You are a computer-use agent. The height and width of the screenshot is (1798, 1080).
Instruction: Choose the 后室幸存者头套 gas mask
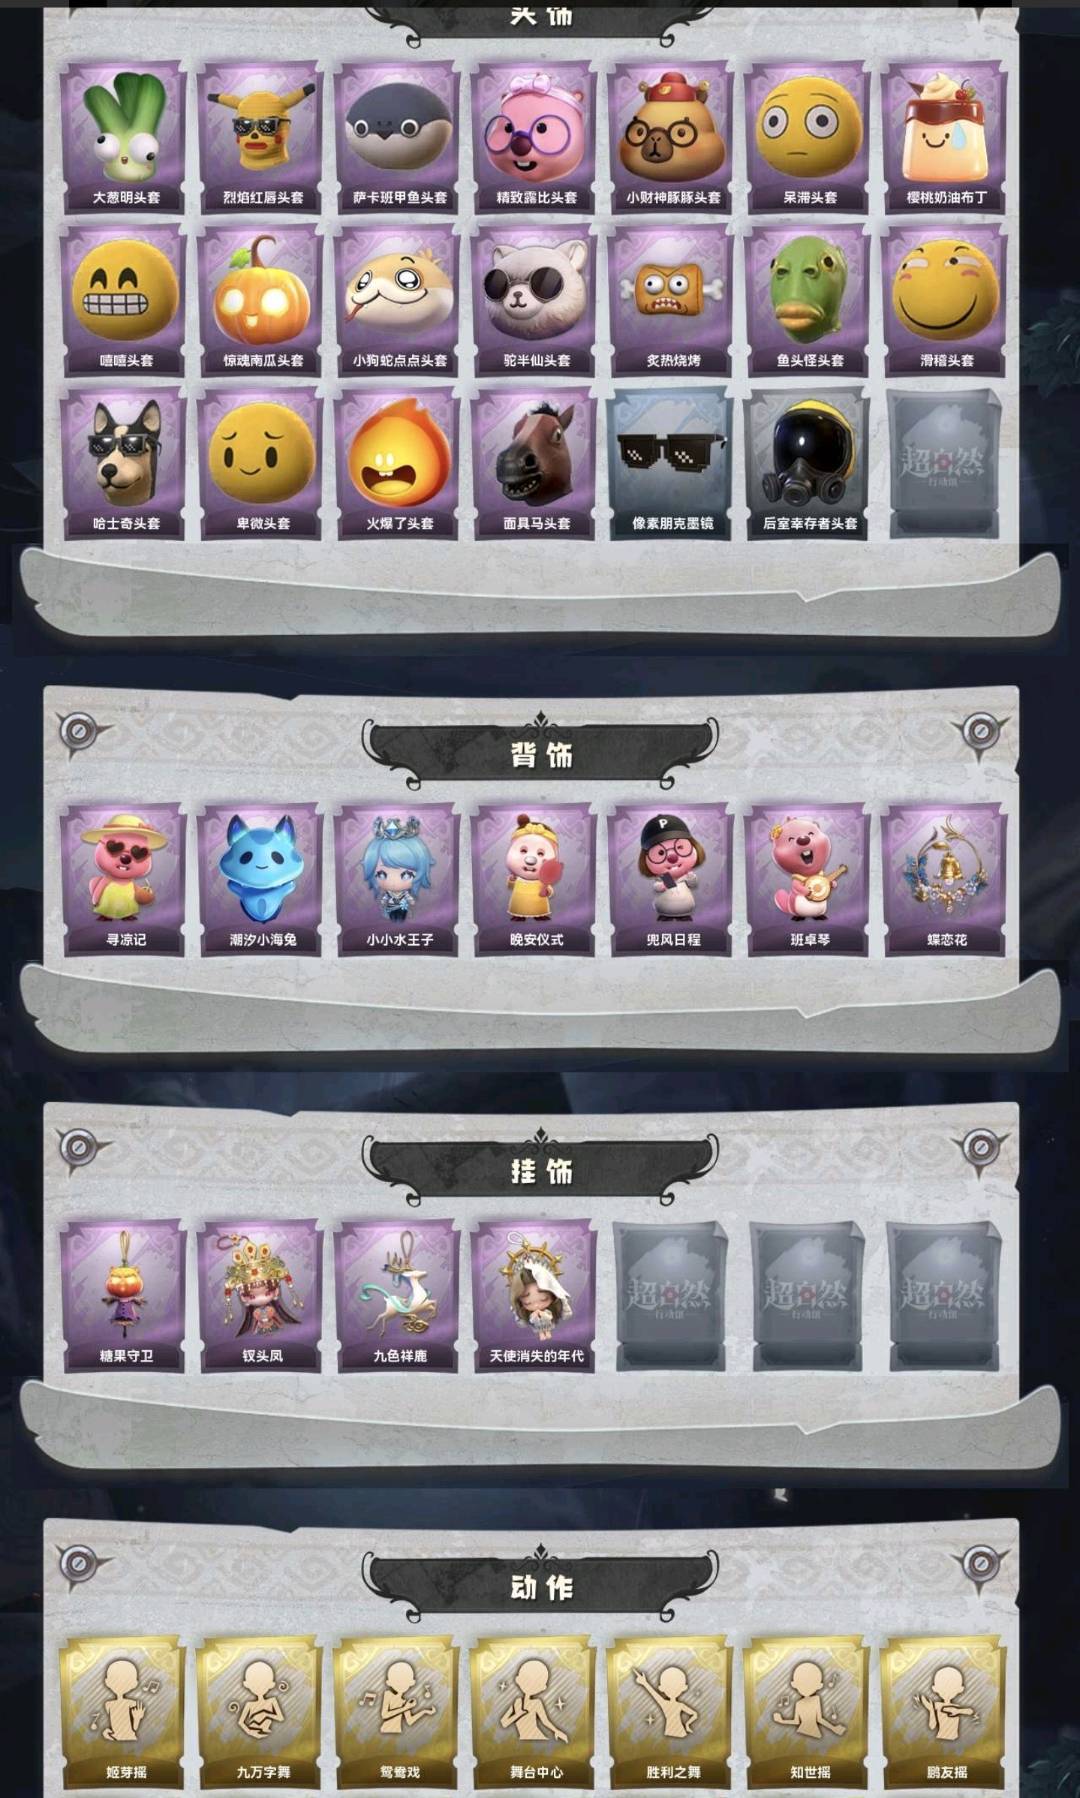809,463
